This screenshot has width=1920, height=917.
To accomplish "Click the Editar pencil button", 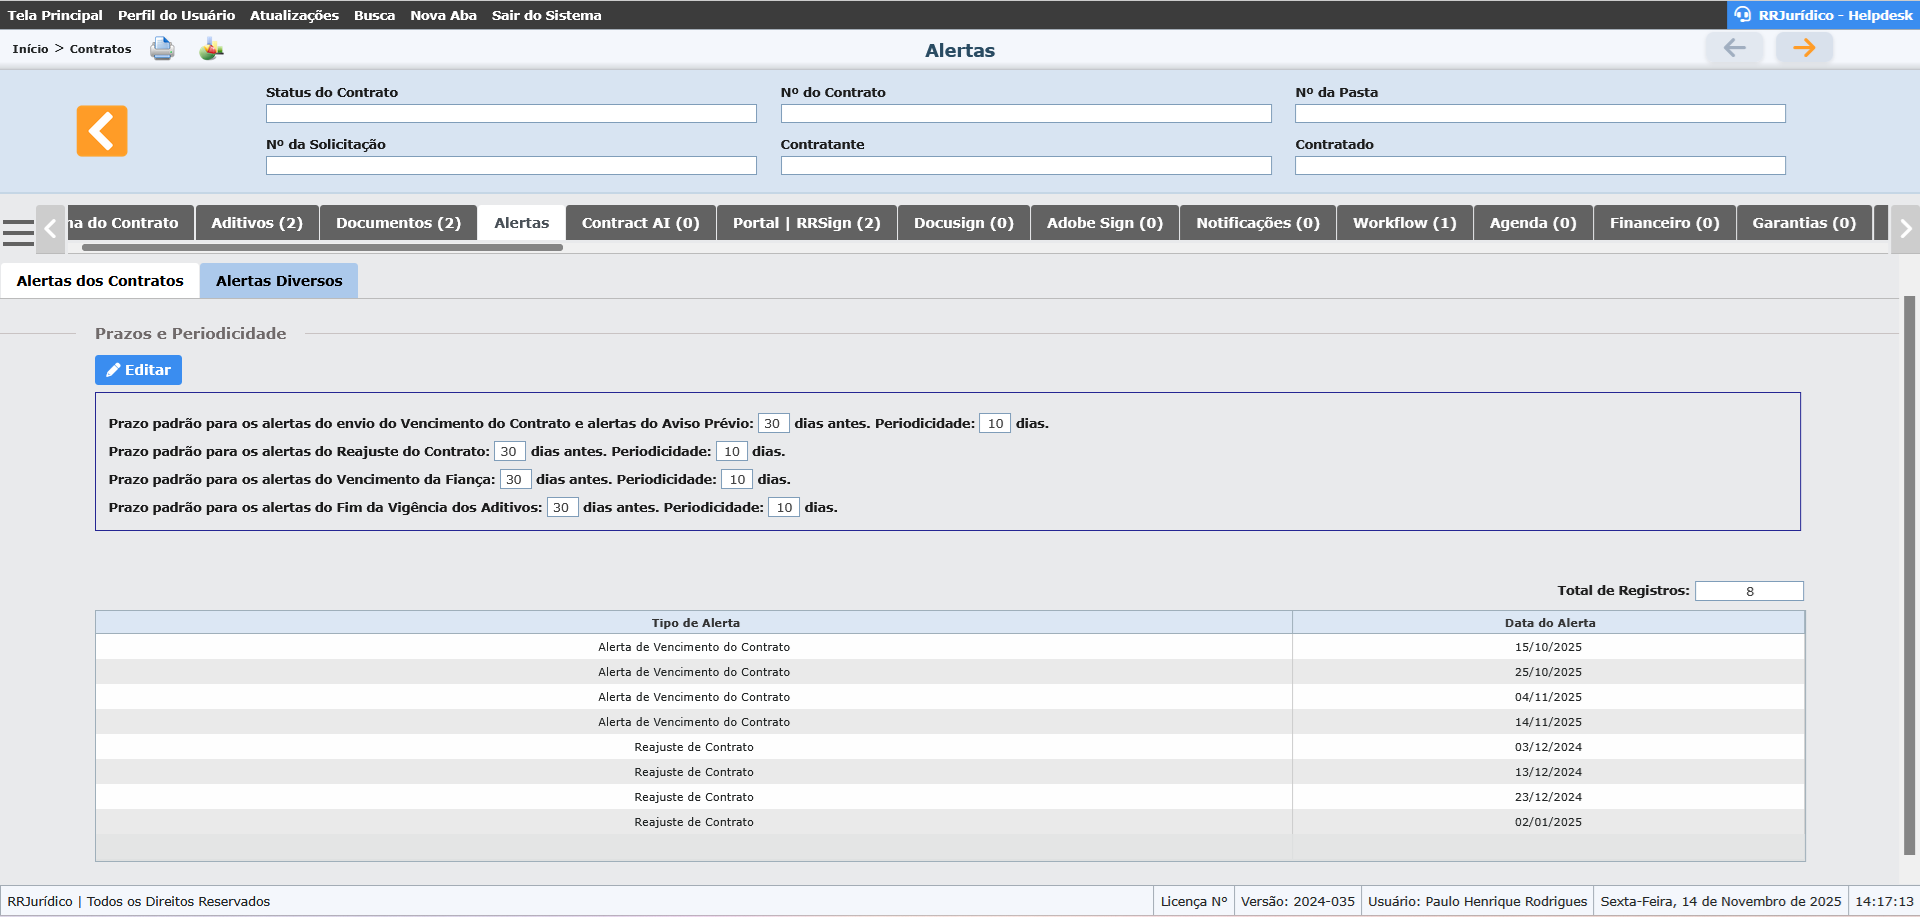I will (x=138, y=370).
